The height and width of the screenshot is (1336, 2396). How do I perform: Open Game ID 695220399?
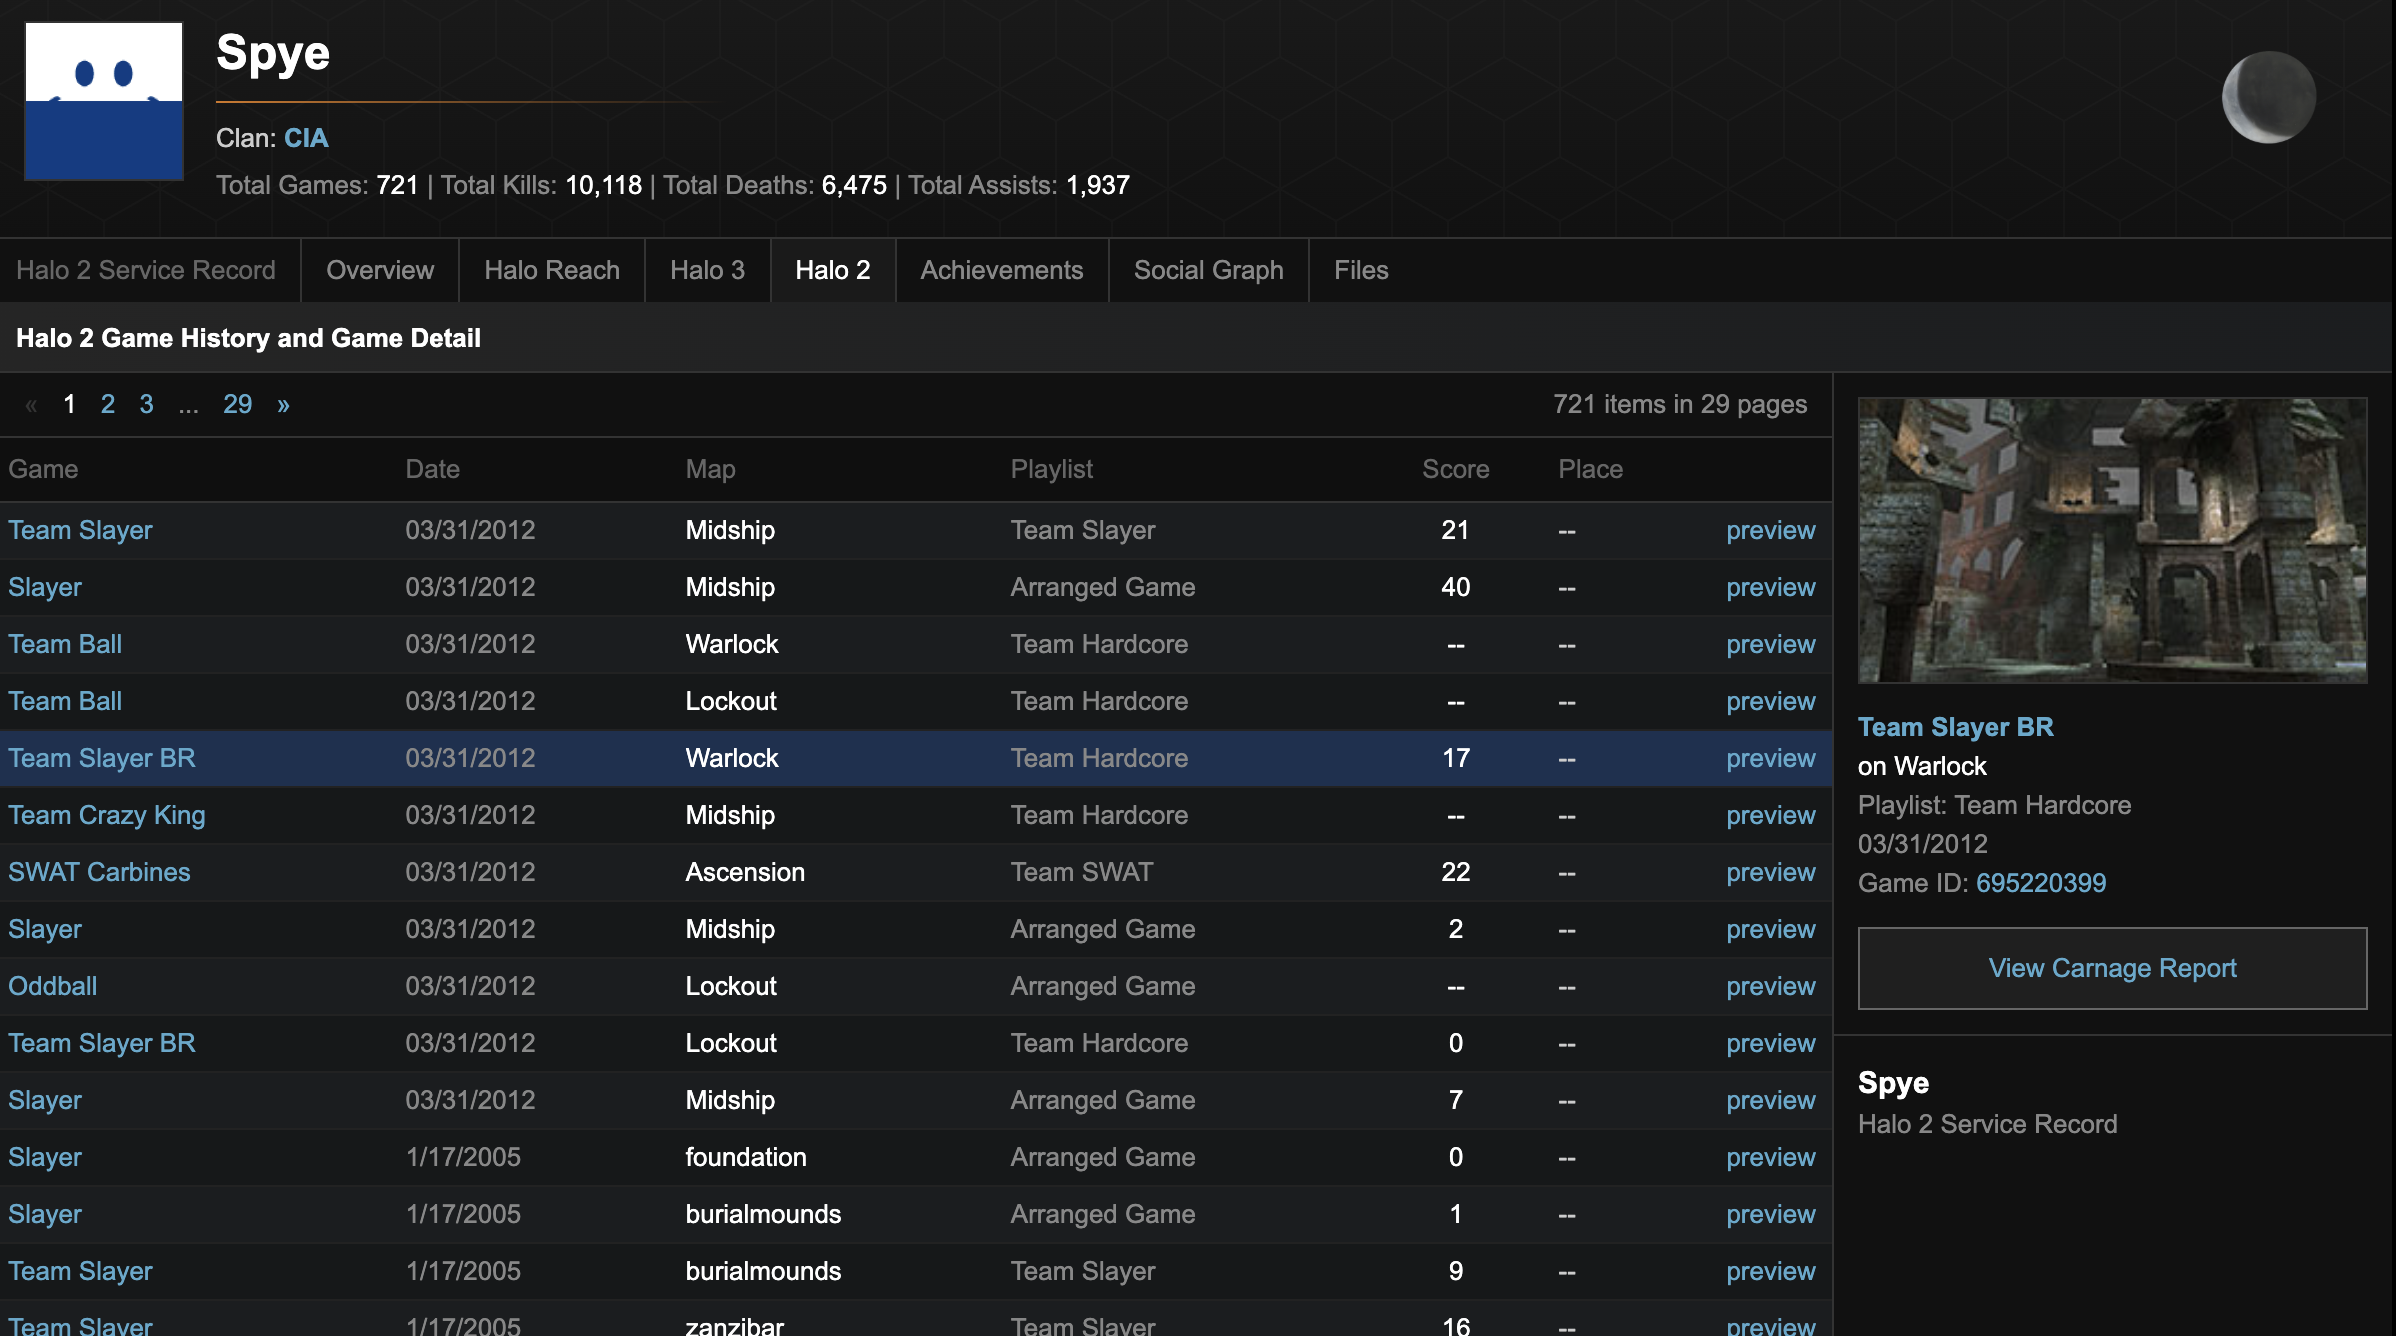(x=2042, y=883)
